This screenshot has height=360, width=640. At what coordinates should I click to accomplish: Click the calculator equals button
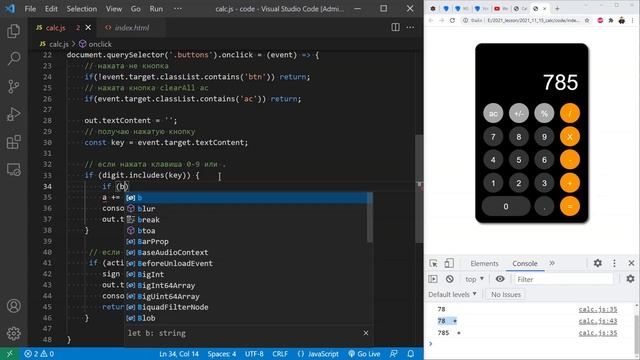point(570,207)
